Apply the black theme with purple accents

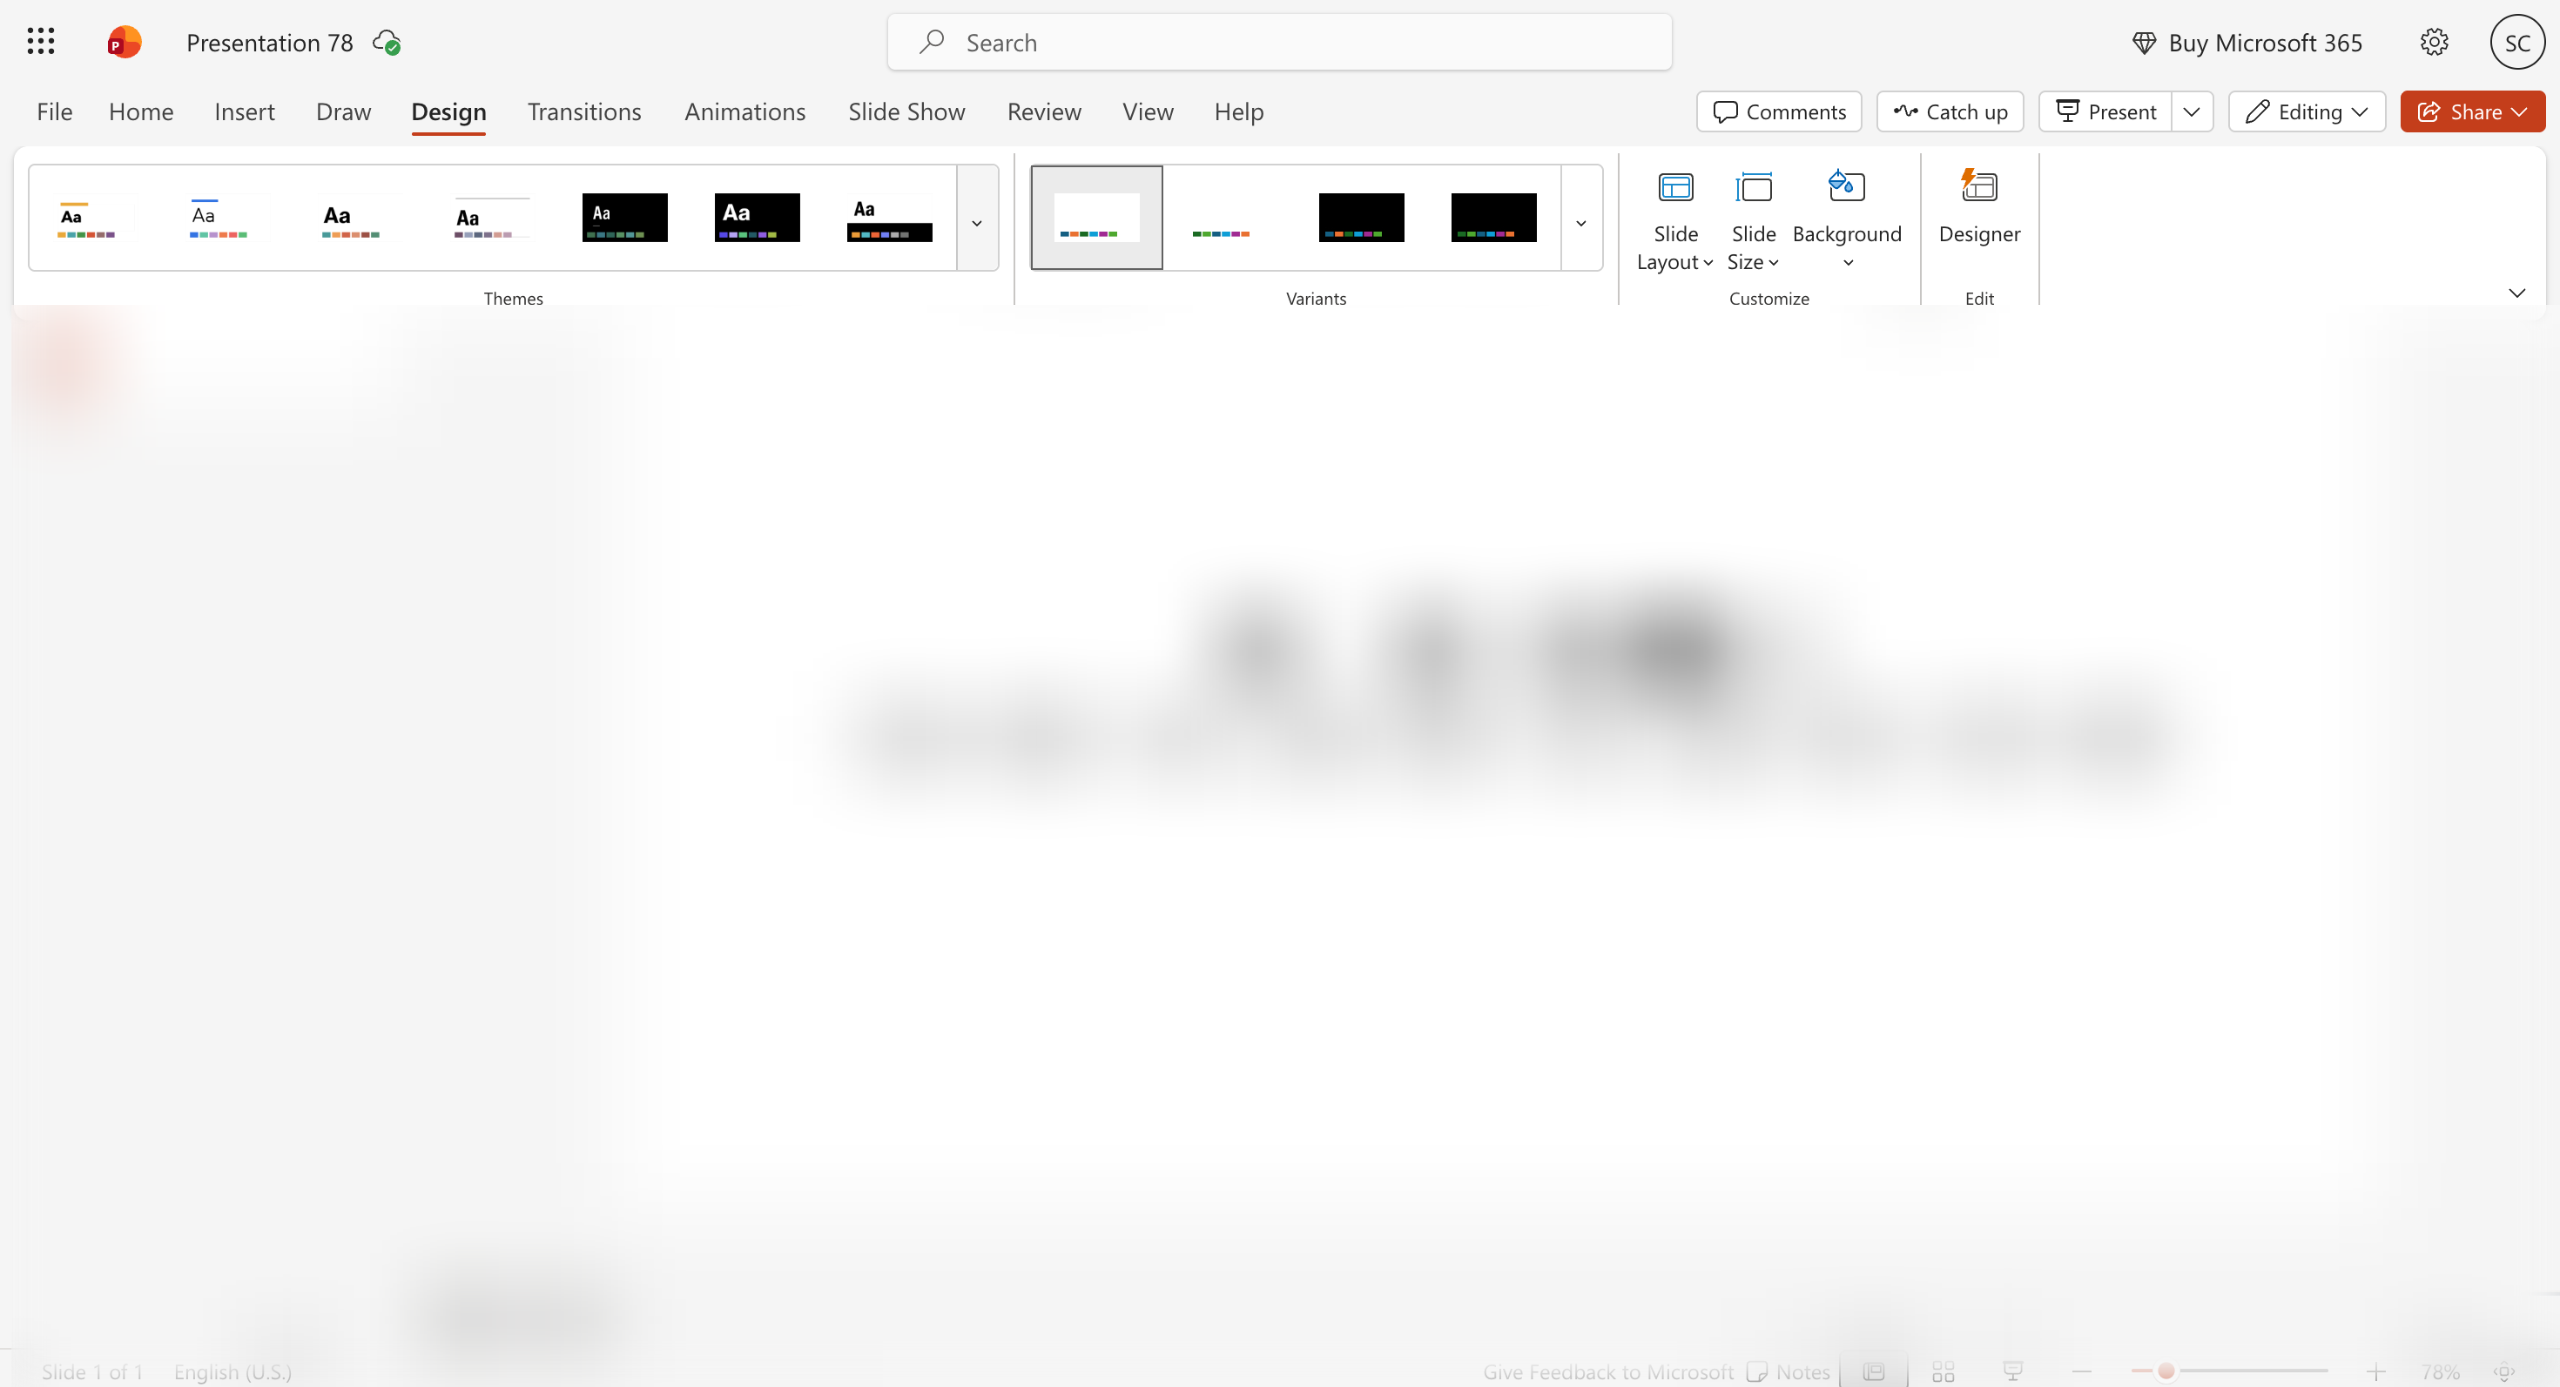click(757, 218)
